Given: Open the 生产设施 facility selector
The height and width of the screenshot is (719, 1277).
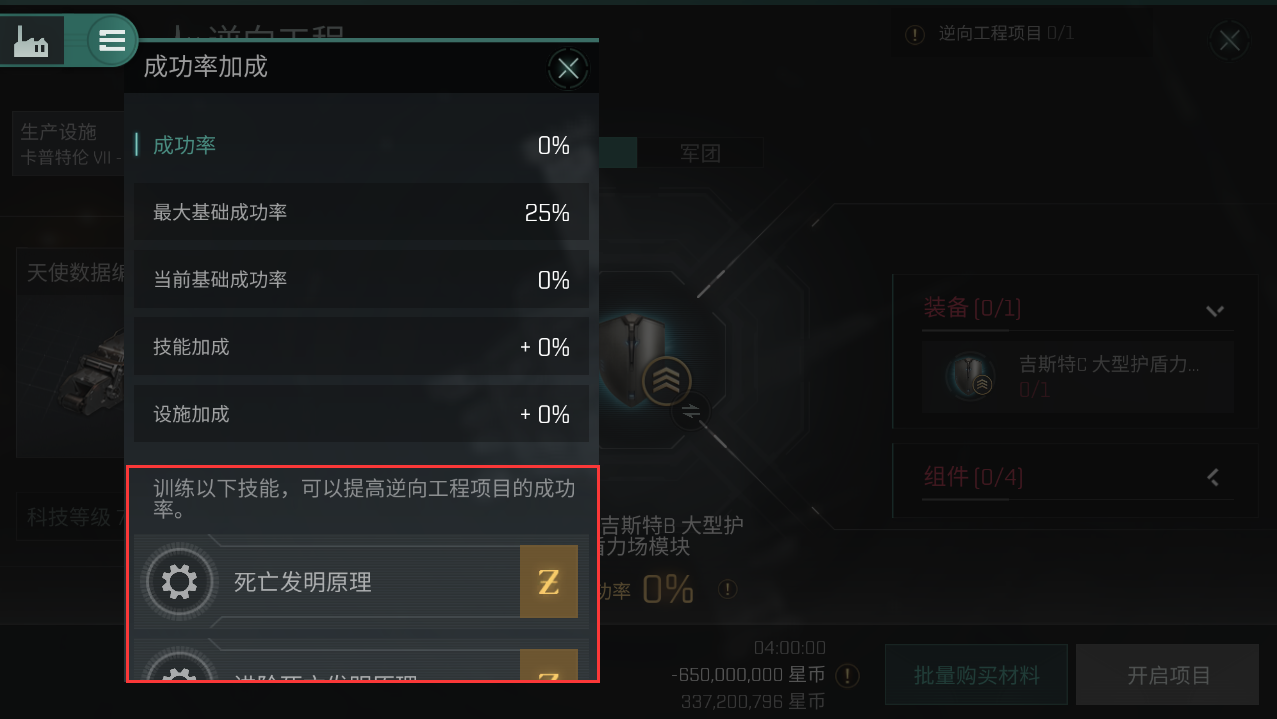Looking at the screenshot, I should [x=68, y=144].
